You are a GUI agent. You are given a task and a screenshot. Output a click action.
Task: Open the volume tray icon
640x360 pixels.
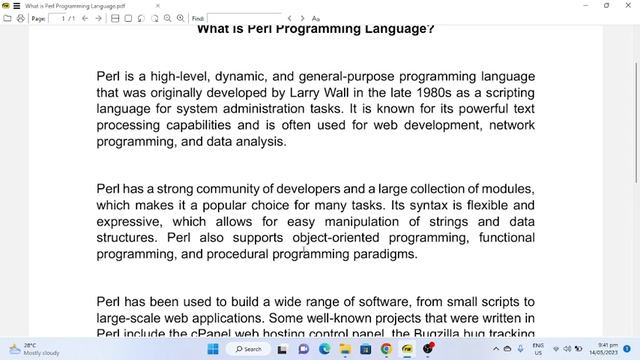coord(567,349)
